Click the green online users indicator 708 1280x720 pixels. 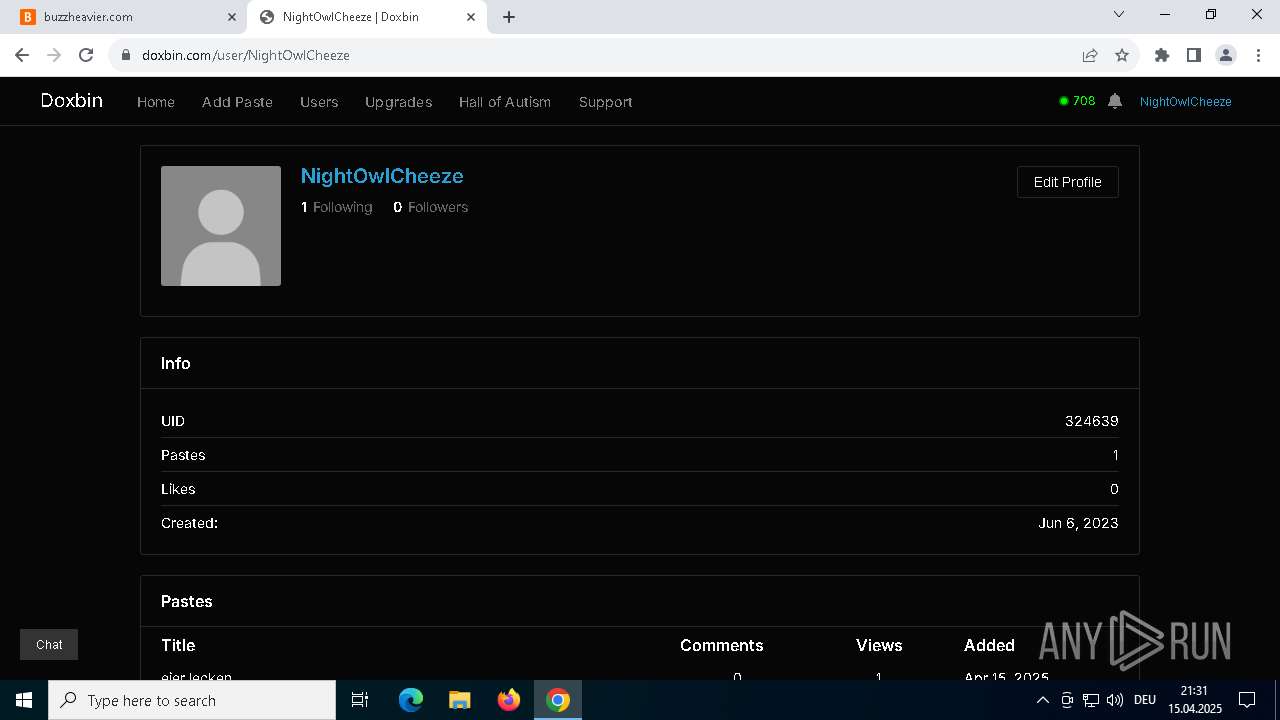tap(1078, 101)
